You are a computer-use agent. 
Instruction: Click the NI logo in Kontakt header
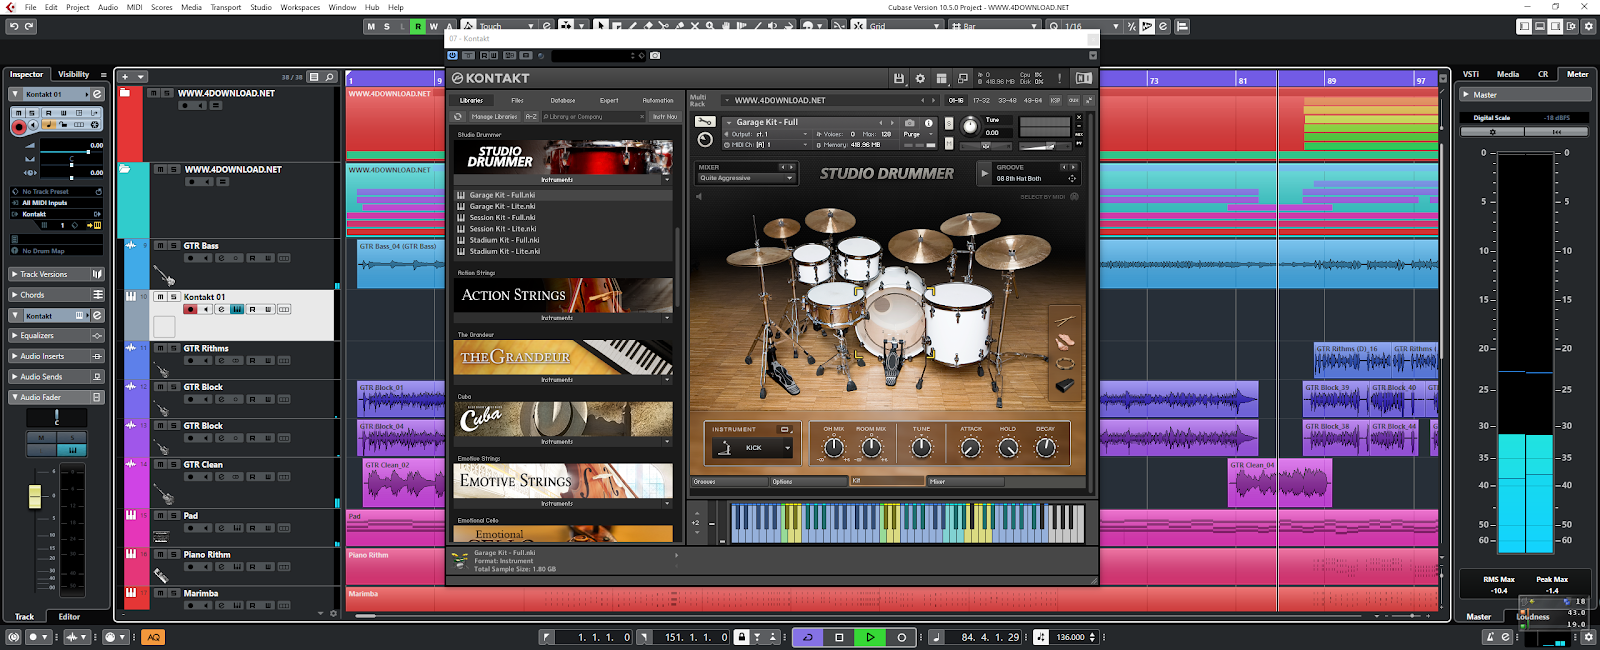point(1083,78)
